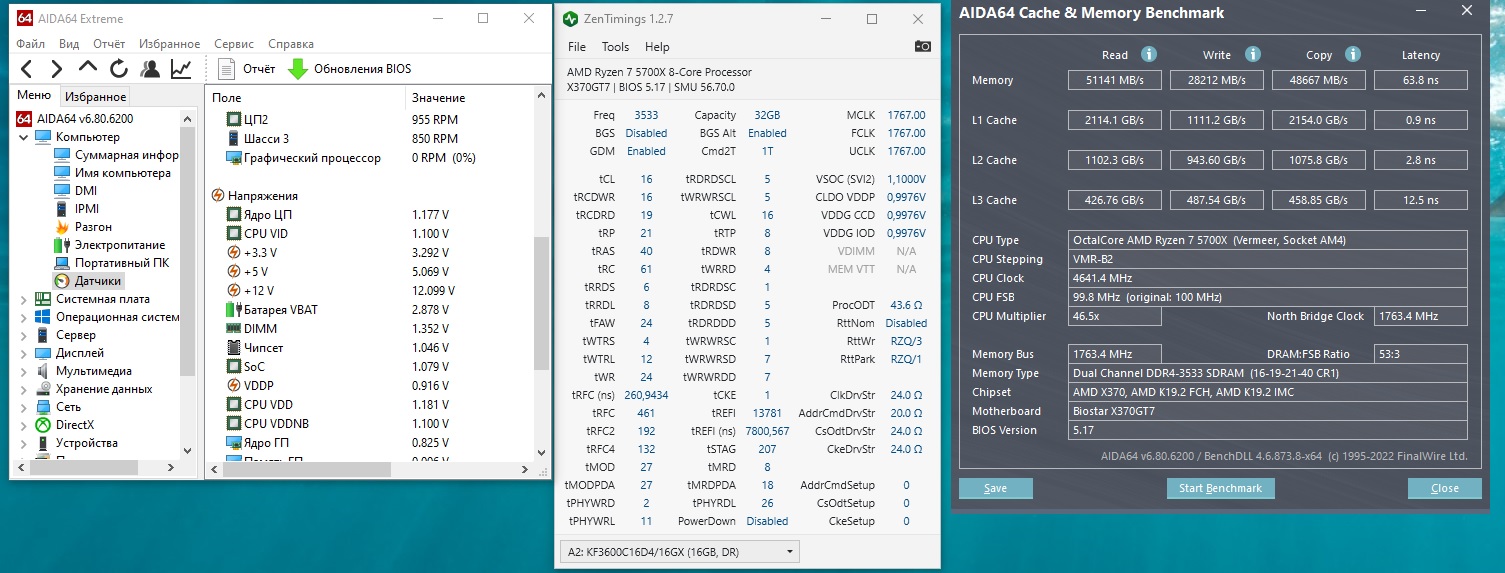Click the Refresh icon in AIDA64 toolbar
This screenshot has width=1505, height=573.
point(119,69)
